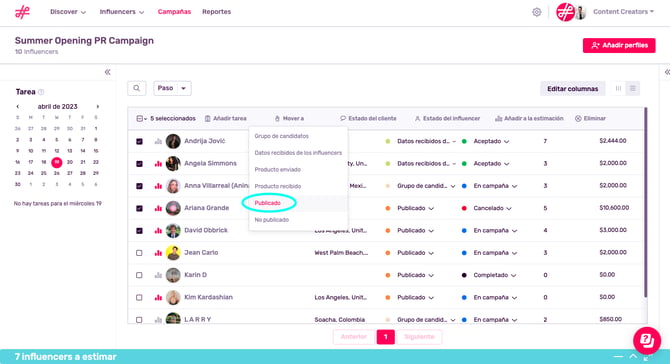The width and height of the screenshot is (670, 364).
Task: Toggle the select-all checkbox in table header
Action: click(140, 118)
